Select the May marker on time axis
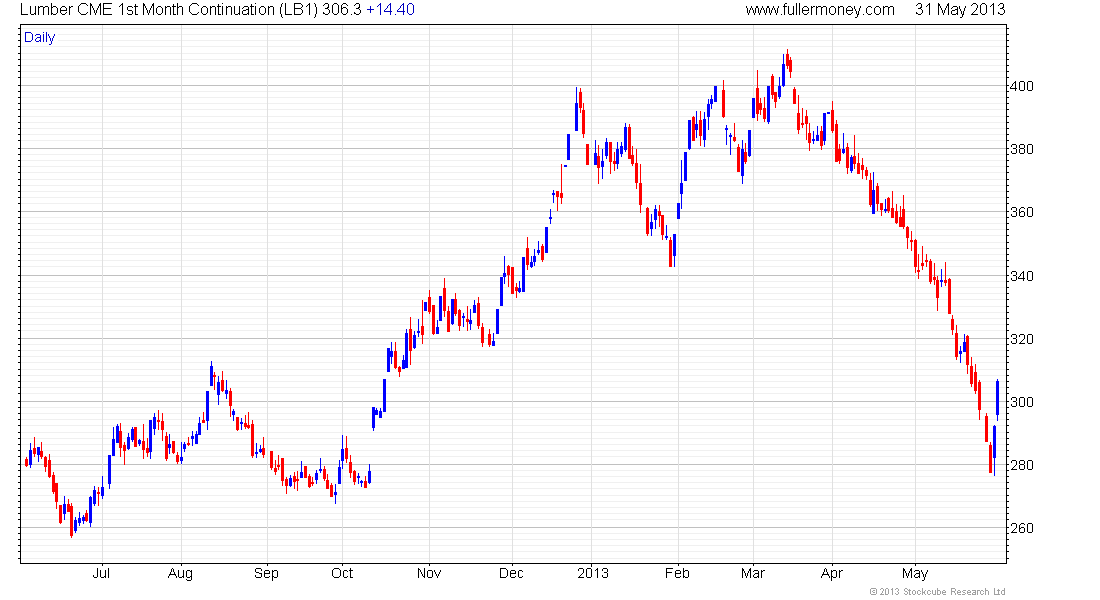Image resolution: width=1100 pixels, height=600 pixels. click(x=915, y=573)
